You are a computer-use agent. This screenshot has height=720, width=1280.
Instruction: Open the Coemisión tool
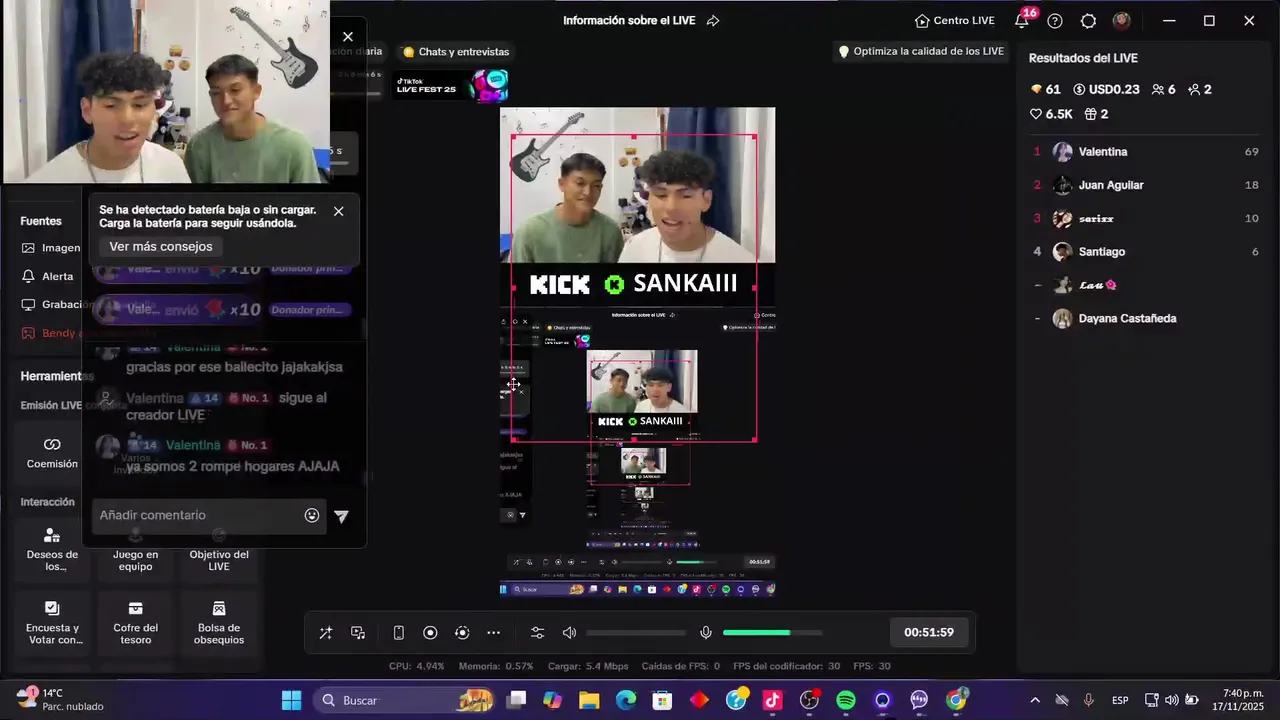point(52,452)
